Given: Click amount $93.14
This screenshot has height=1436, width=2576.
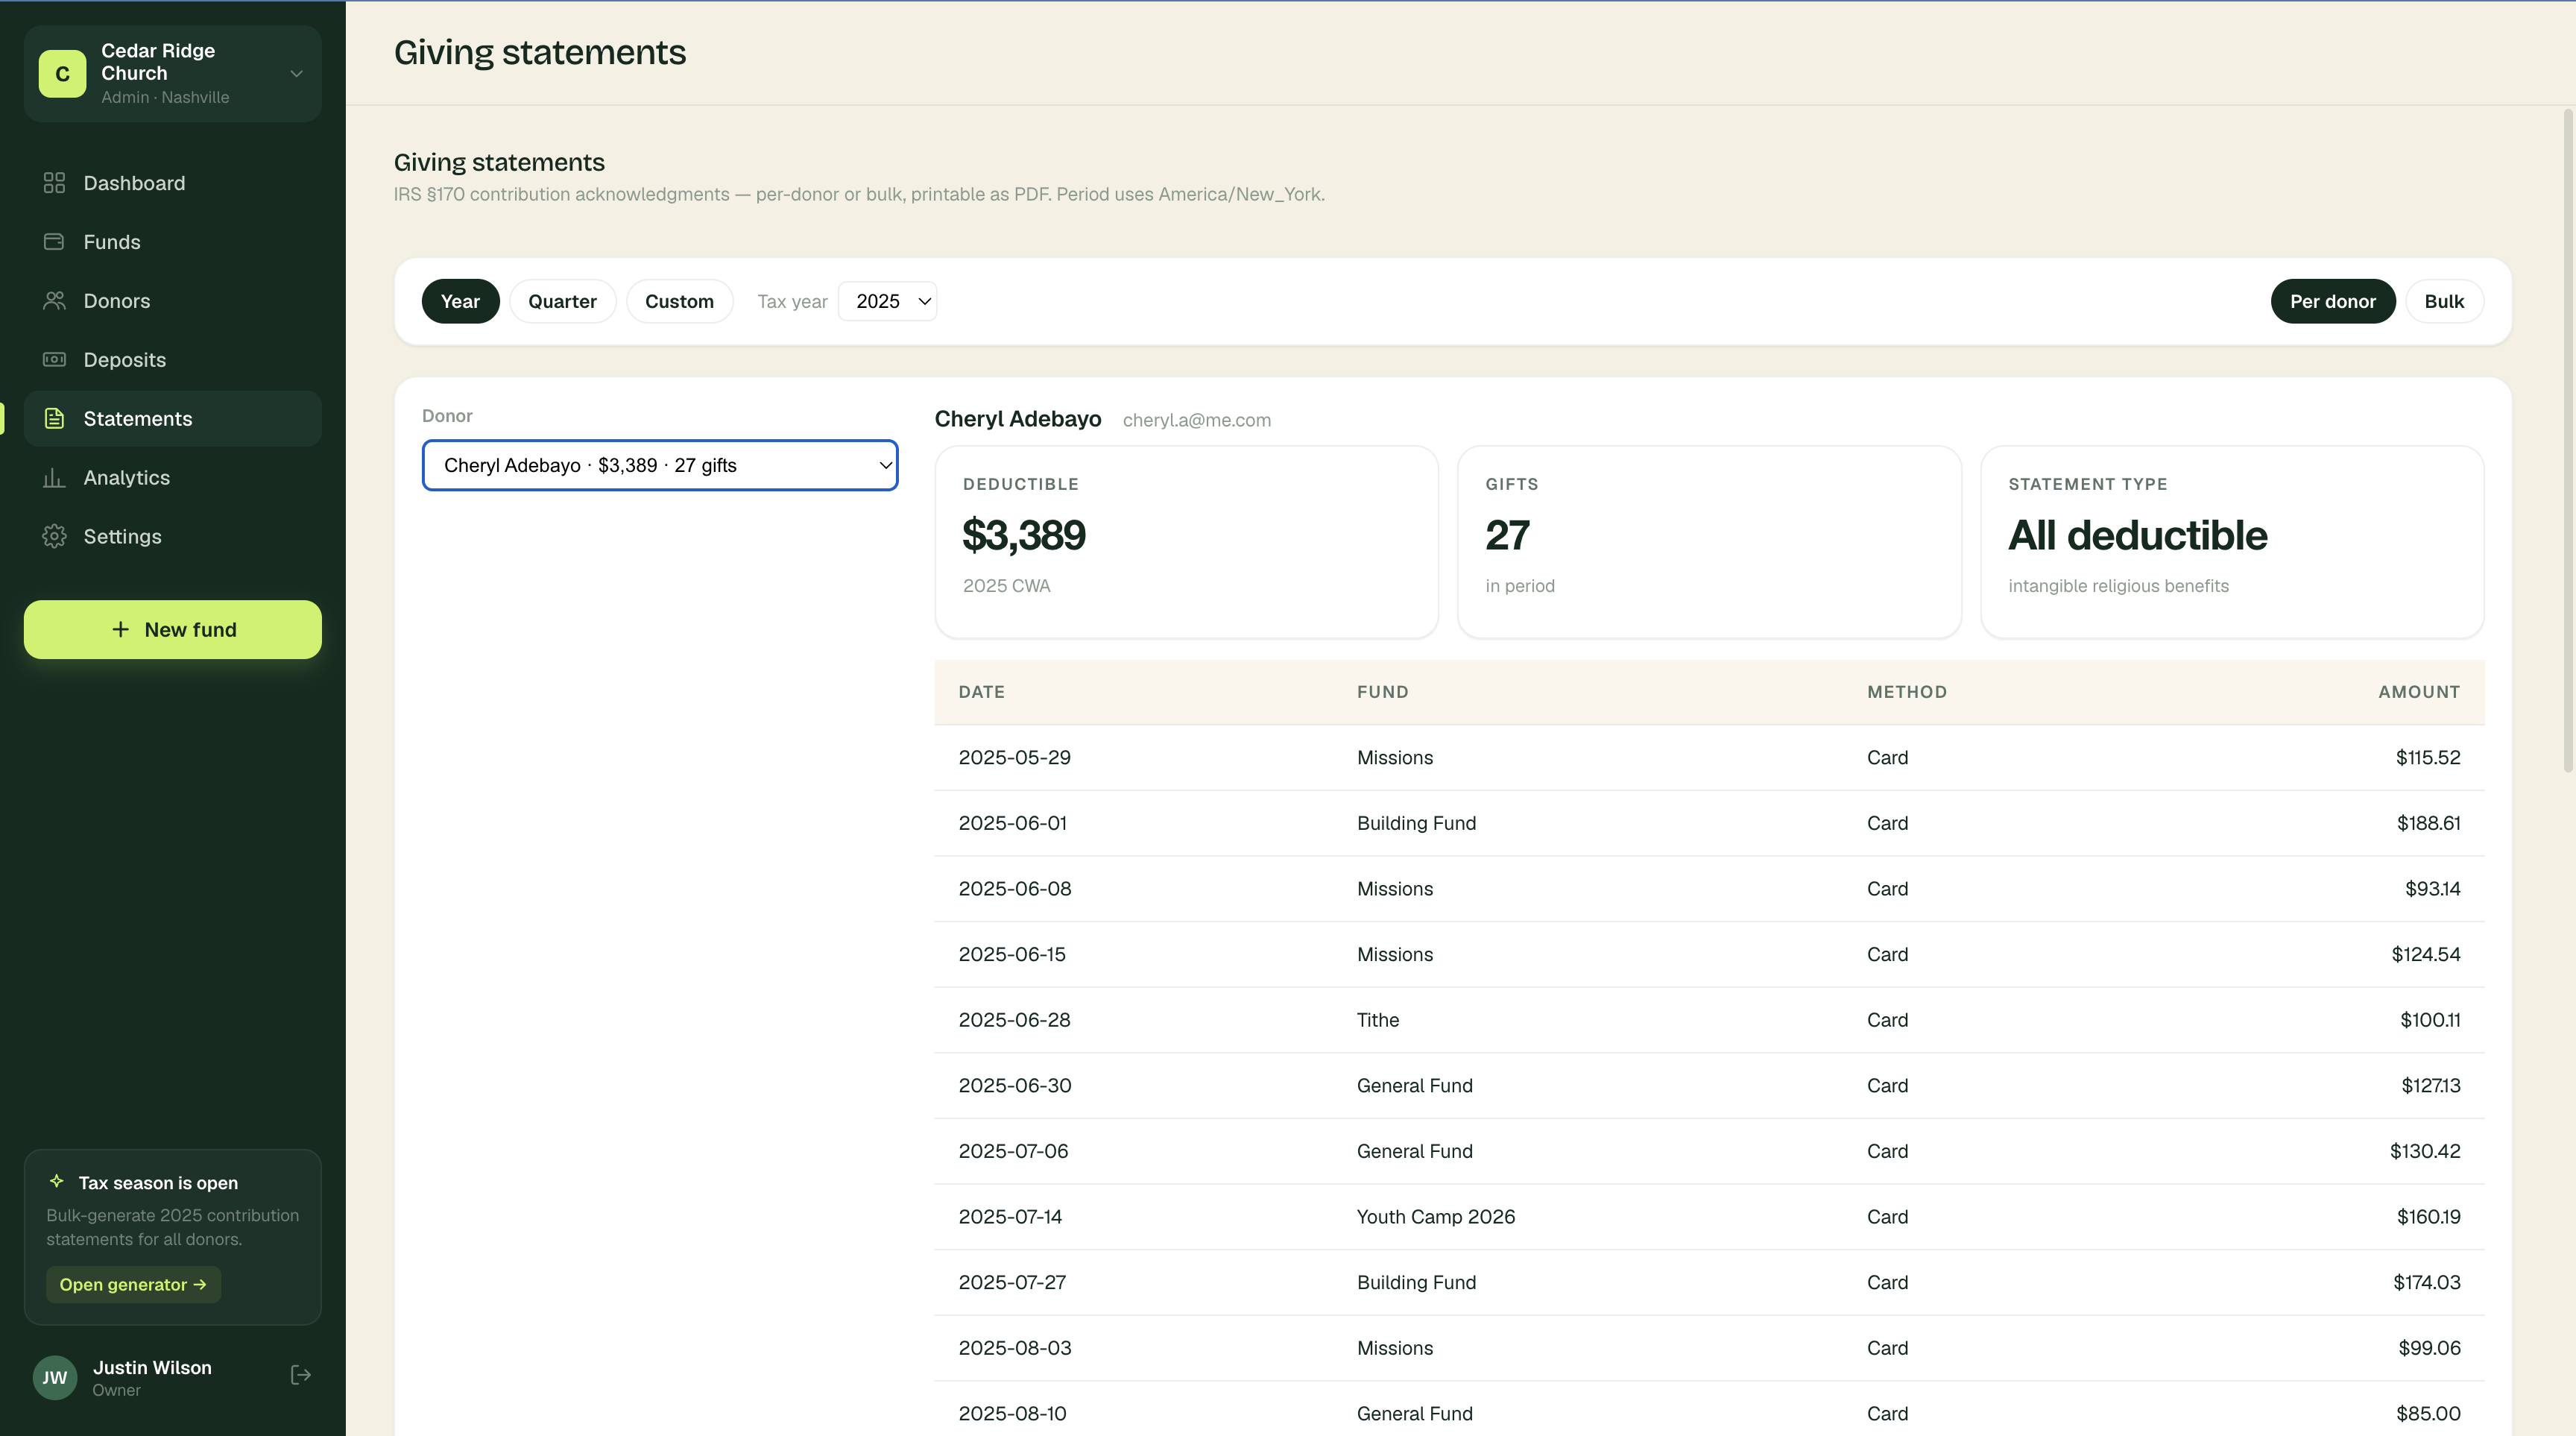Looking at the screenshot, I should coord(2432,889).
